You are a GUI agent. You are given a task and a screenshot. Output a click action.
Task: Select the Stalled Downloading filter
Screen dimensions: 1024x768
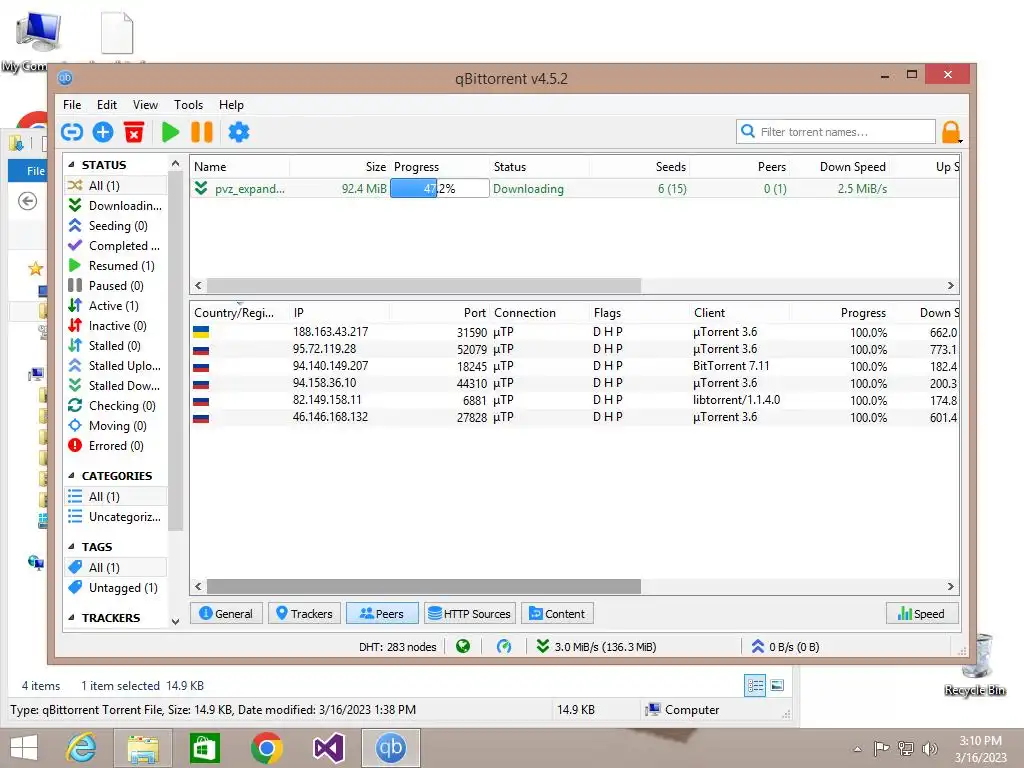(115, 386)
